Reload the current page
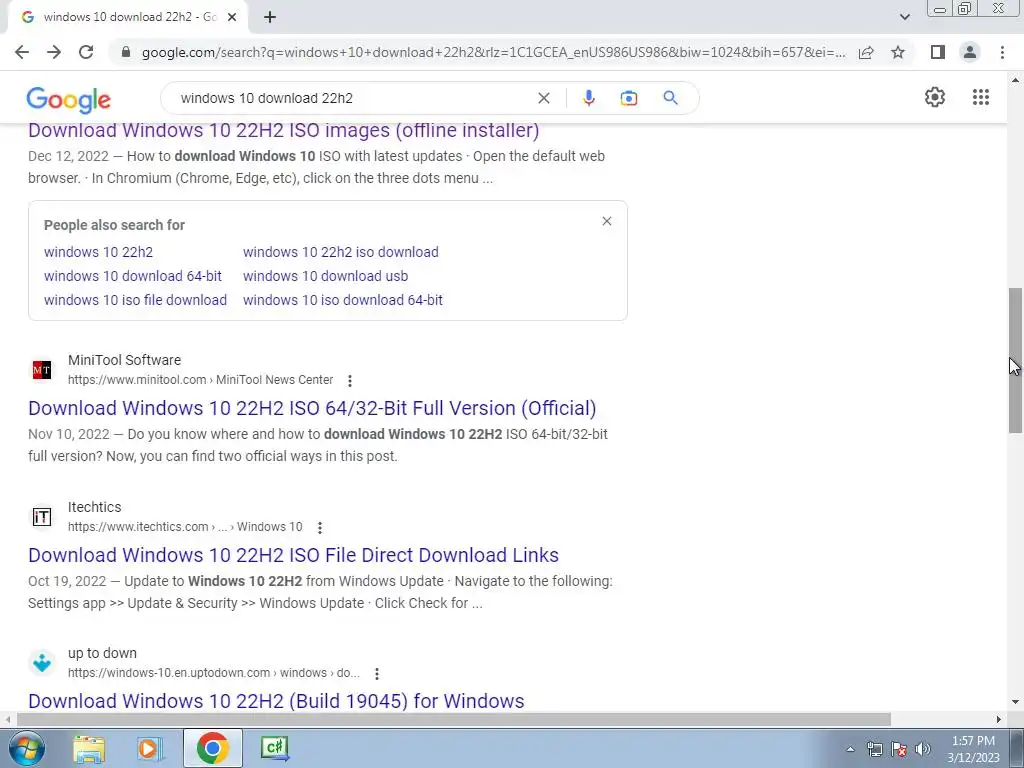The width and height of the screenshot is (1024, 768). (x=86, y=52)
